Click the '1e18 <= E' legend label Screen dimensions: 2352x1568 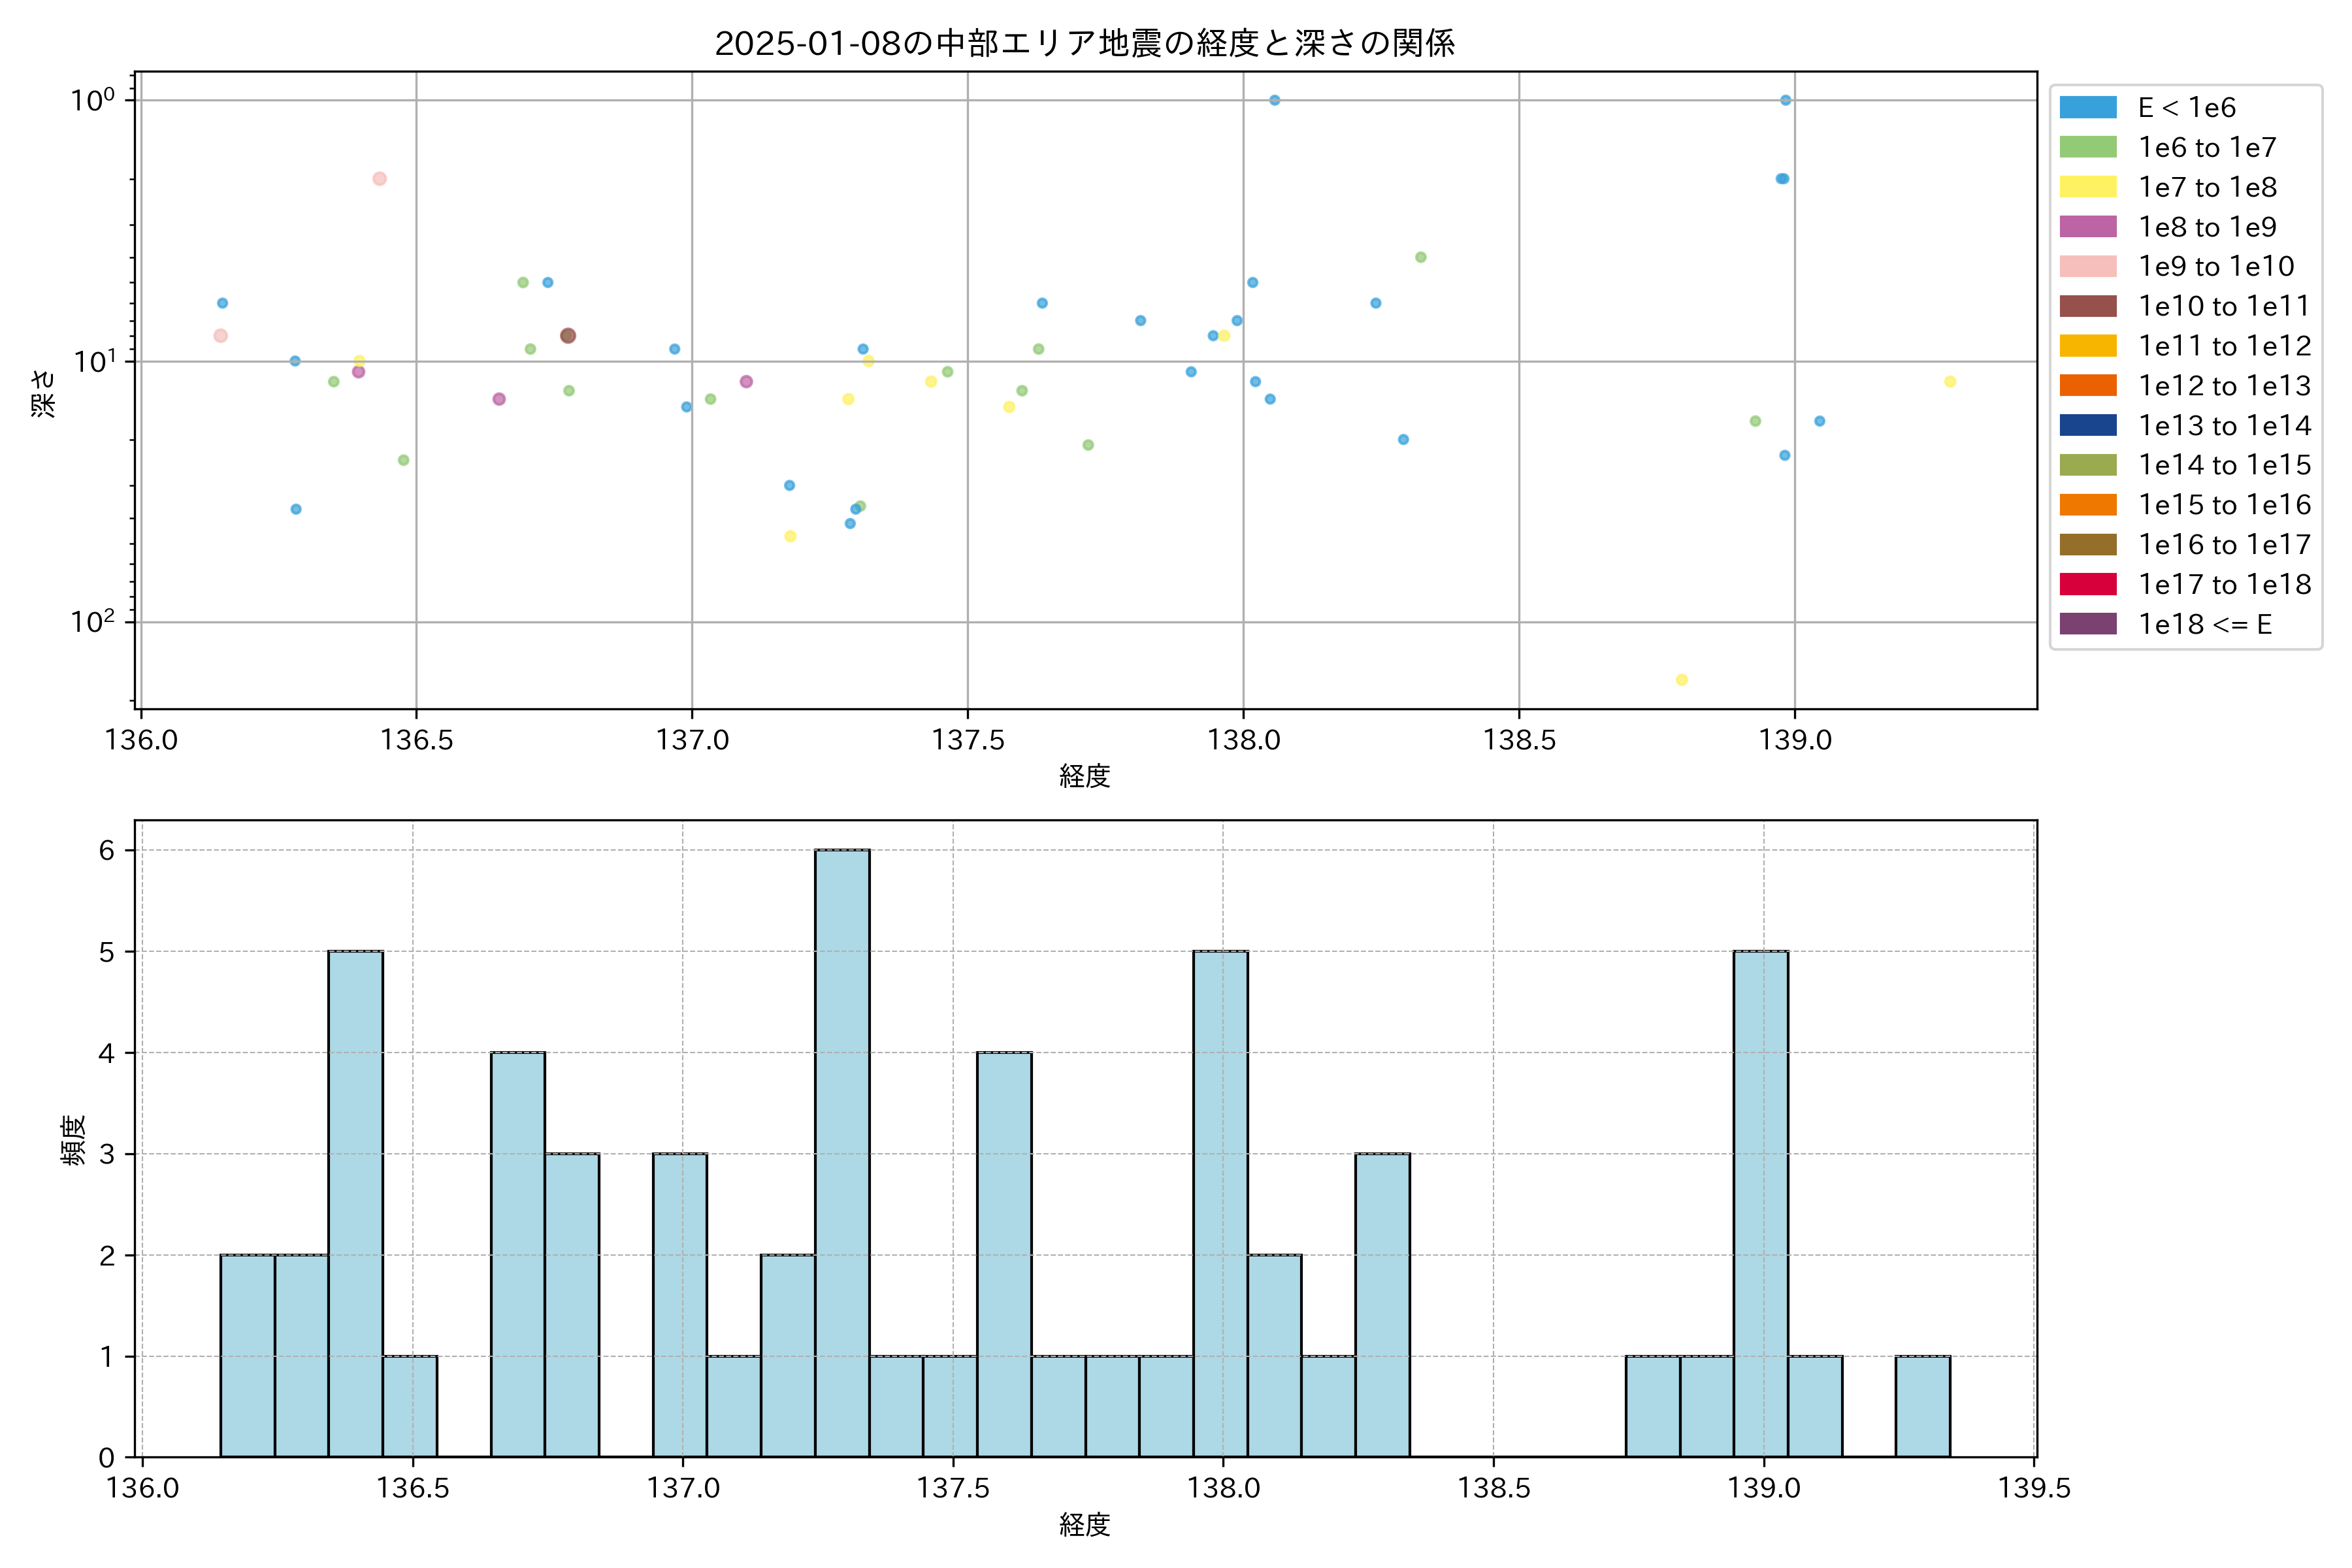[x=2204, y=624]
